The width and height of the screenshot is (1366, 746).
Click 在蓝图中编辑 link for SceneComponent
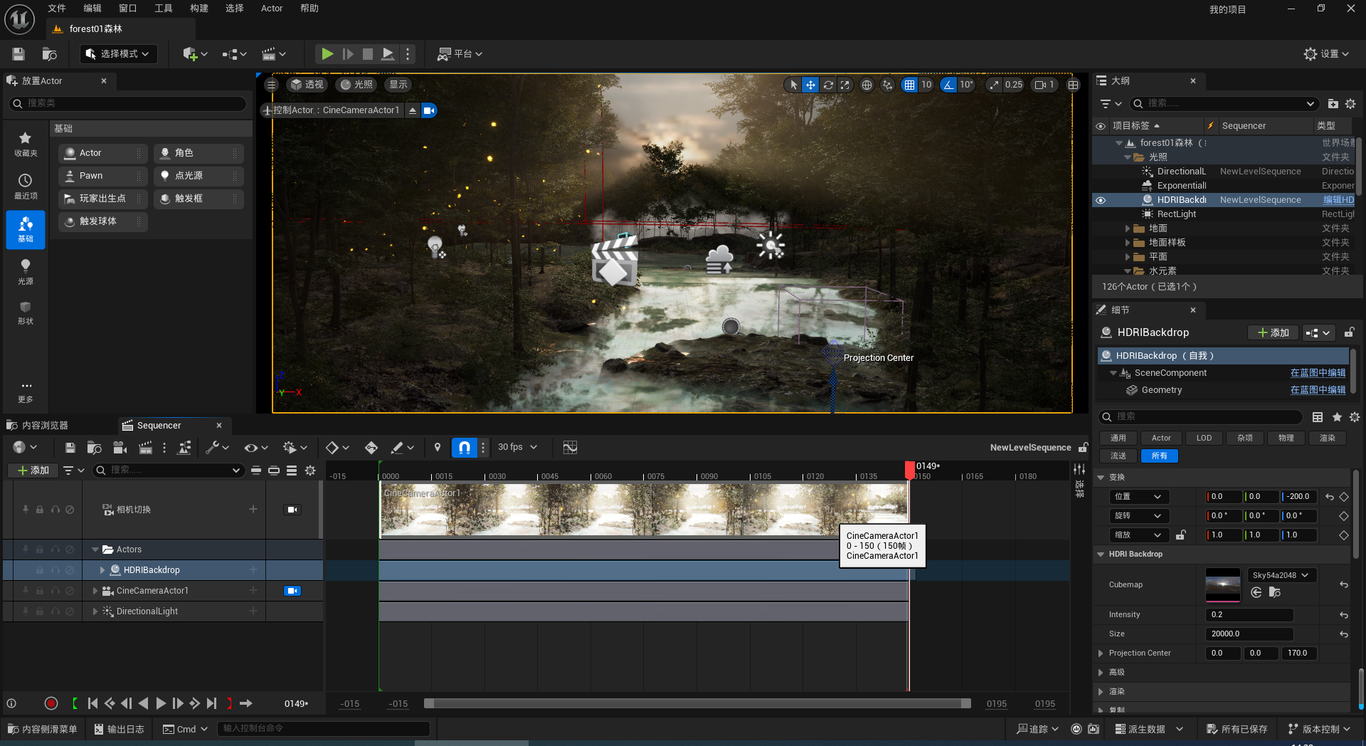[1318, 373]
